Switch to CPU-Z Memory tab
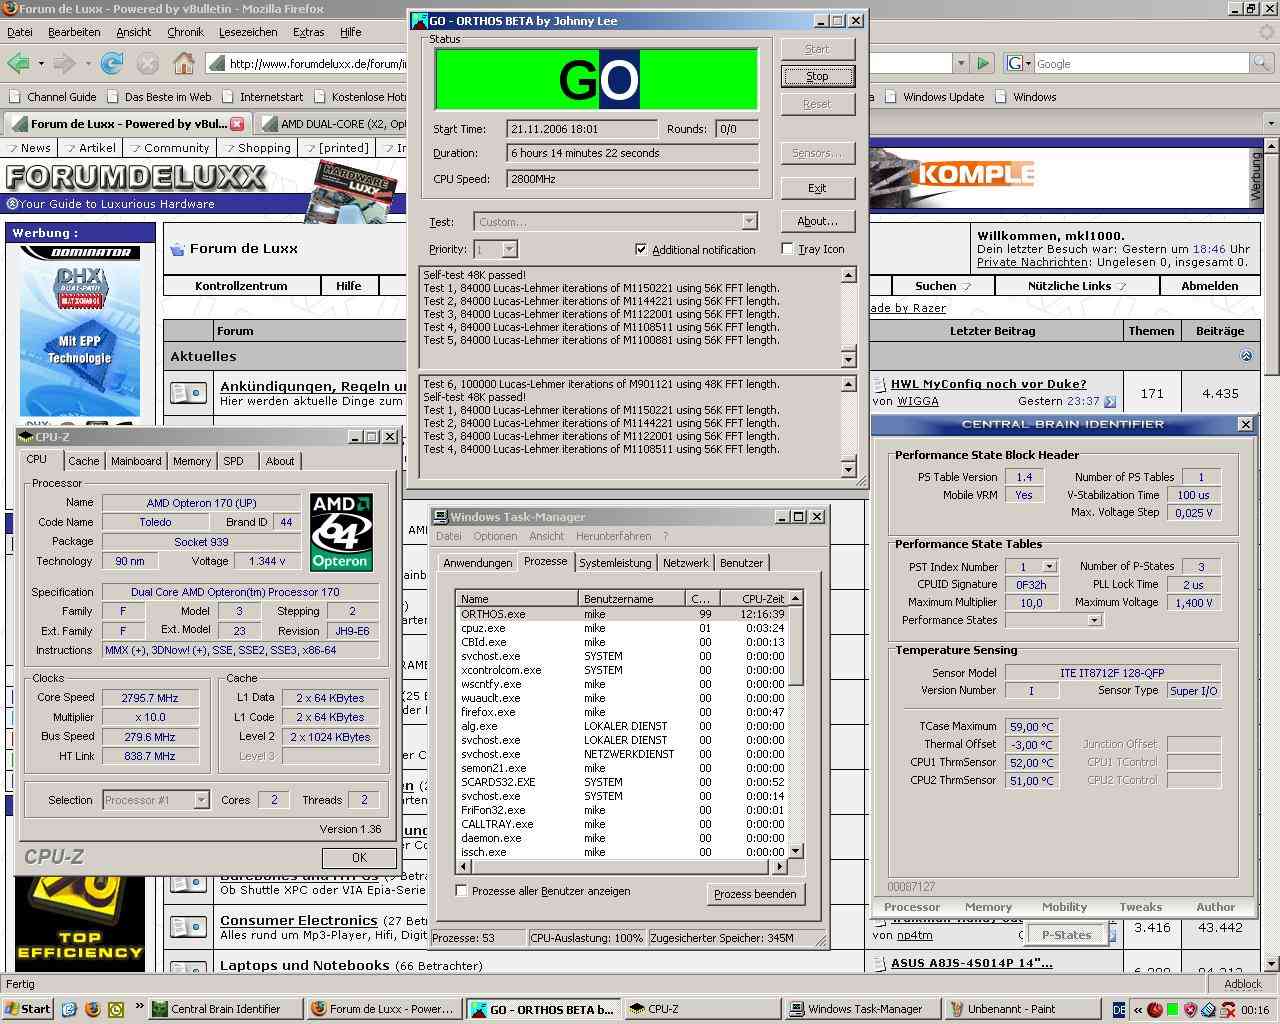 coord(192,461)
